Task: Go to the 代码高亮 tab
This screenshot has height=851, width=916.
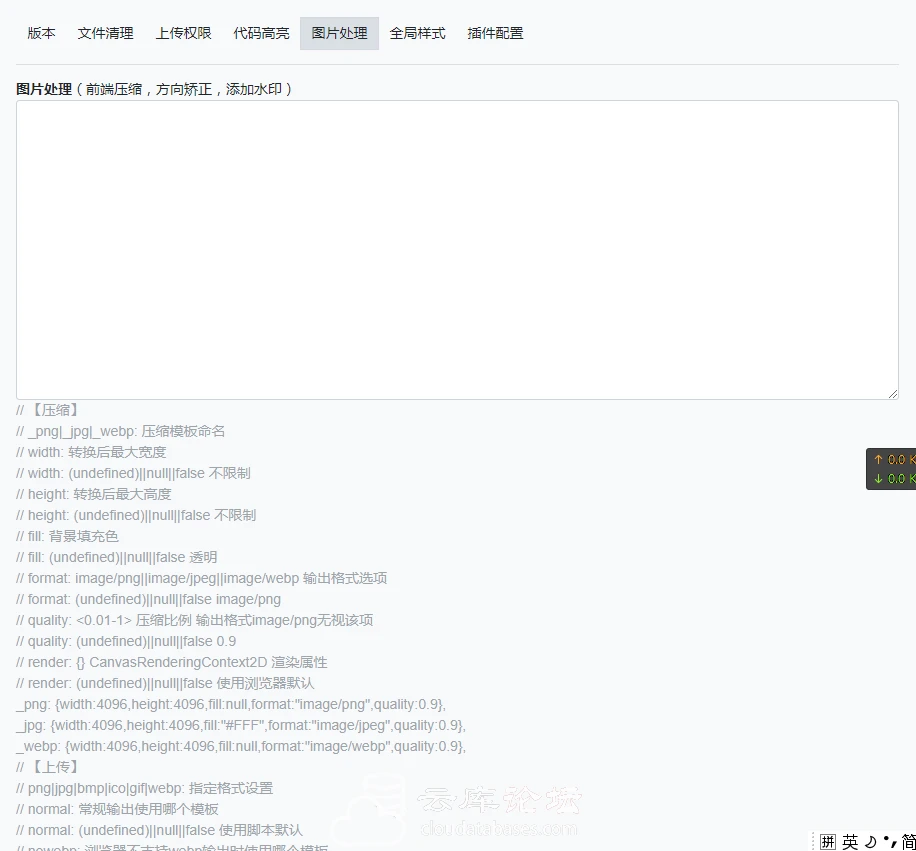Action: [x=261, y=33]
